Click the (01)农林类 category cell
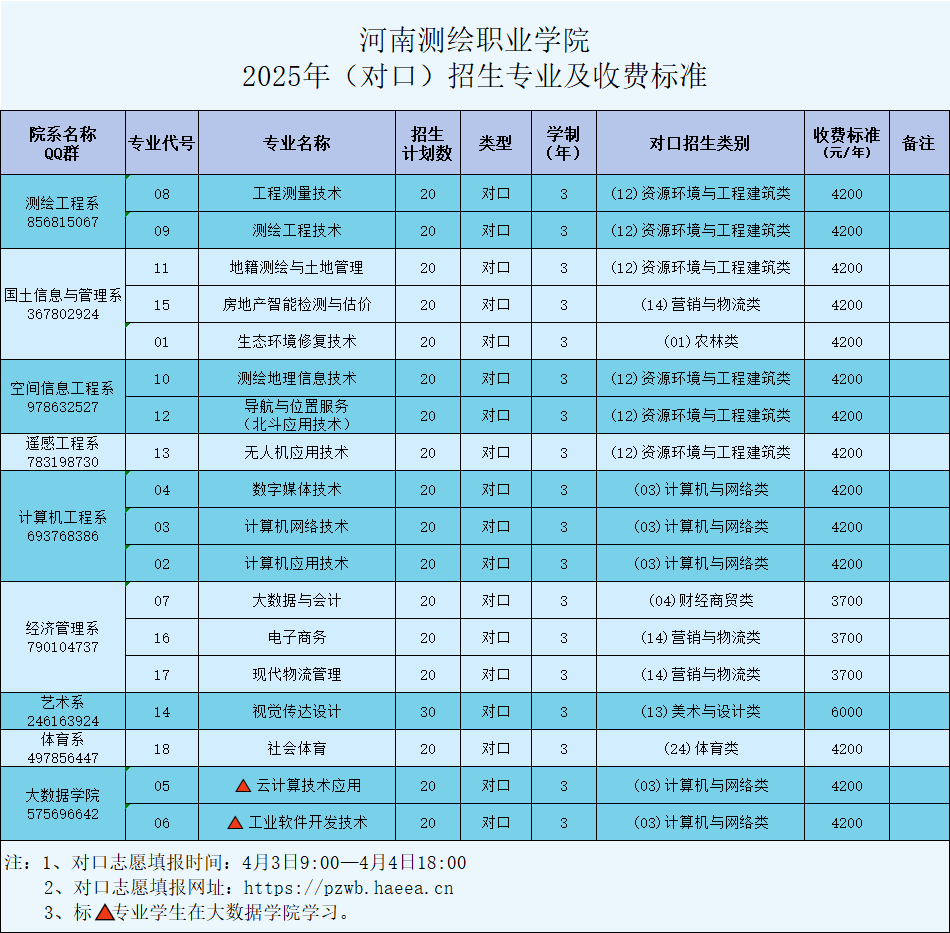950x933 pixels. [699, 342]
